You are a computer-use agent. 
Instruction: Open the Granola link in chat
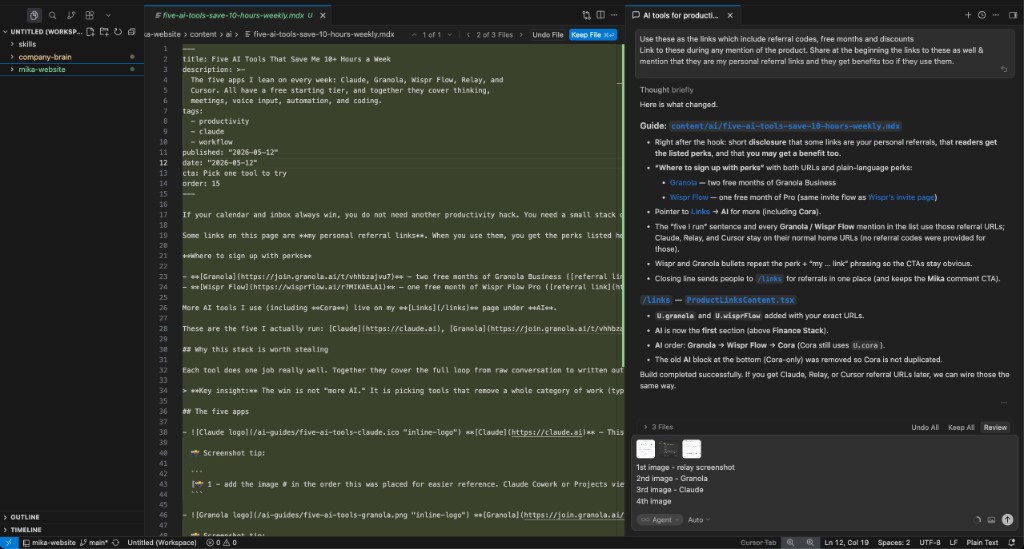pos(683,183)
